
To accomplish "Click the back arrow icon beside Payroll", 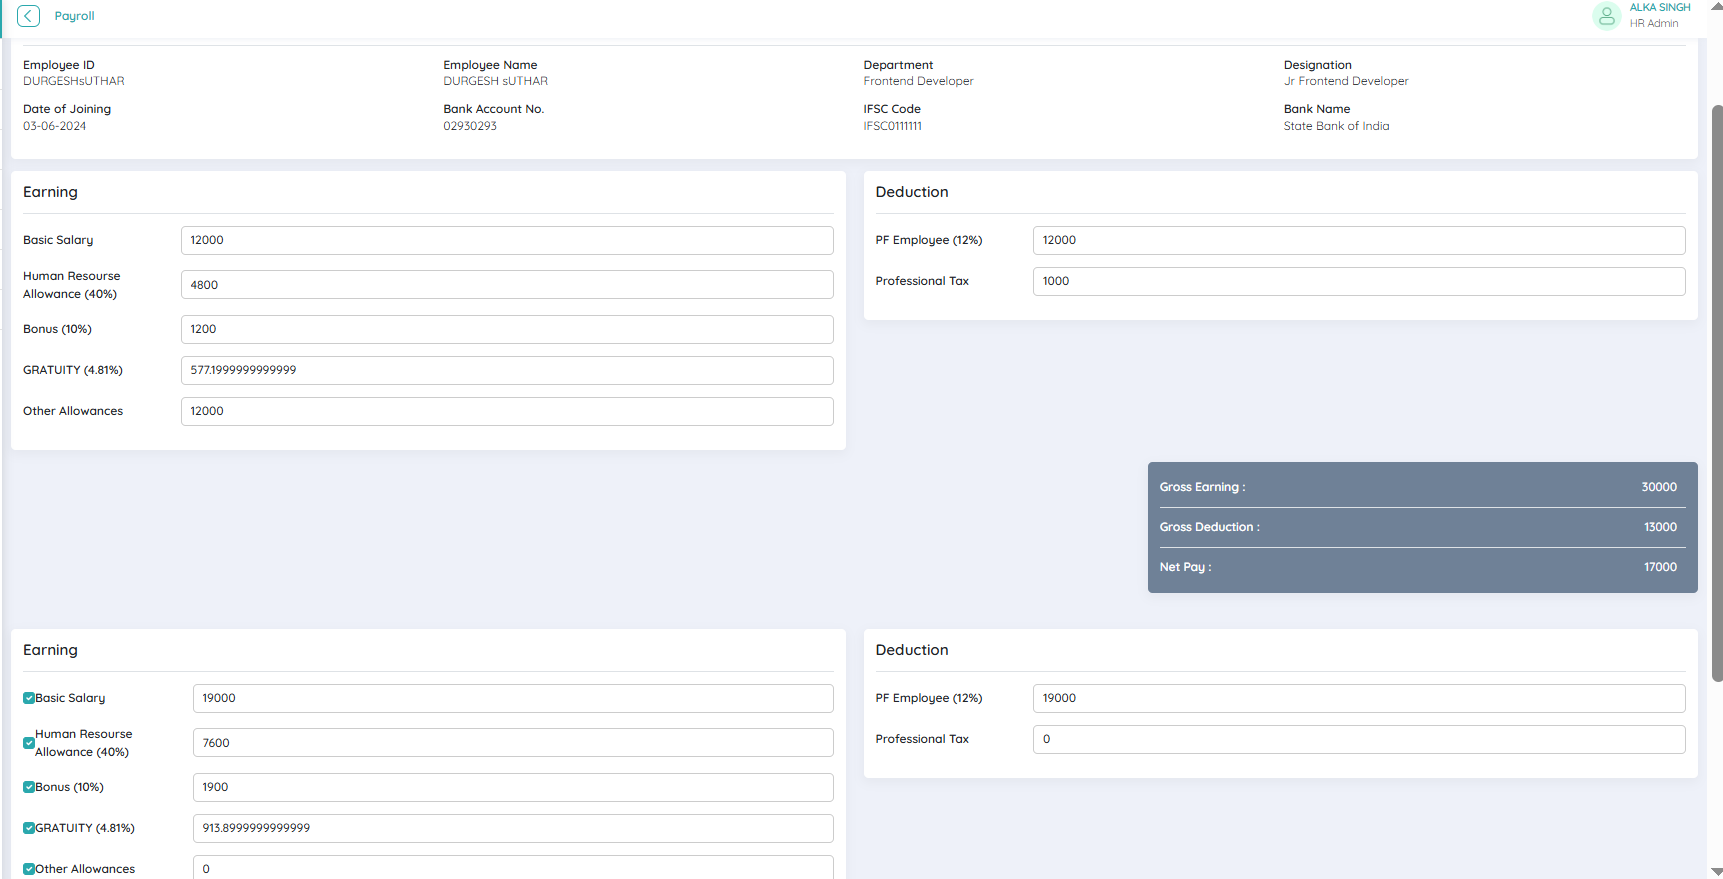I will click(29, 16).
